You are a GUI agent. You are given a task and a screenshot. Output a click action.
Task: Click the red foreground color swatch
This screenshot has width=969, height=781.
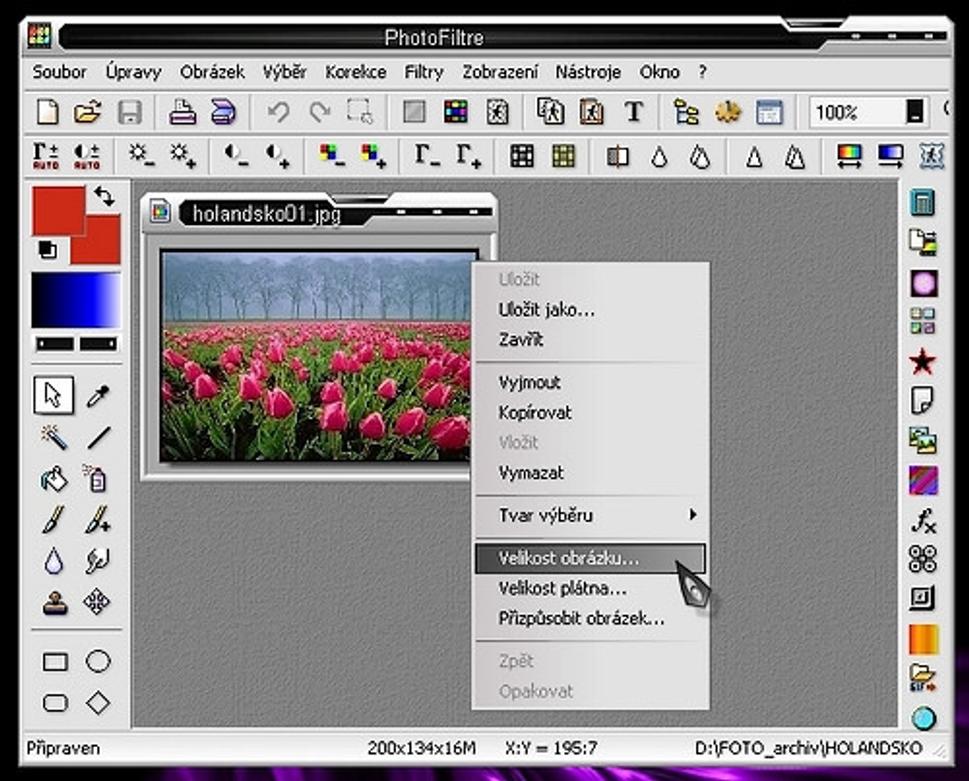click(58, 211)
